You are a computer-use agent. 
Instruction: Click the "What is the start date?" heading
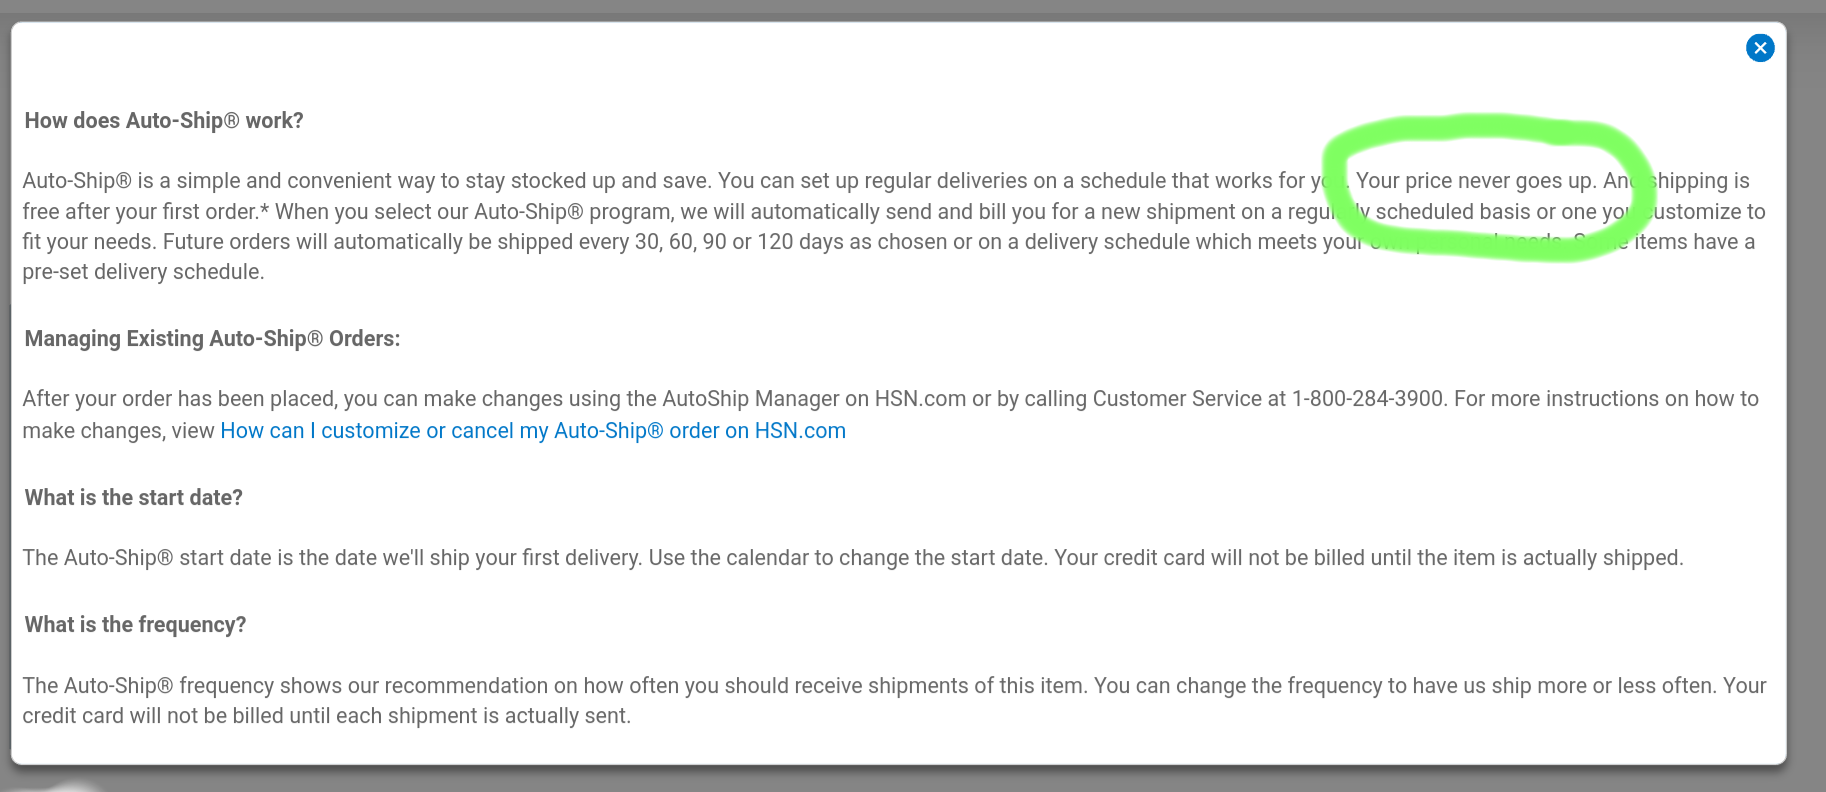[134, 498]
